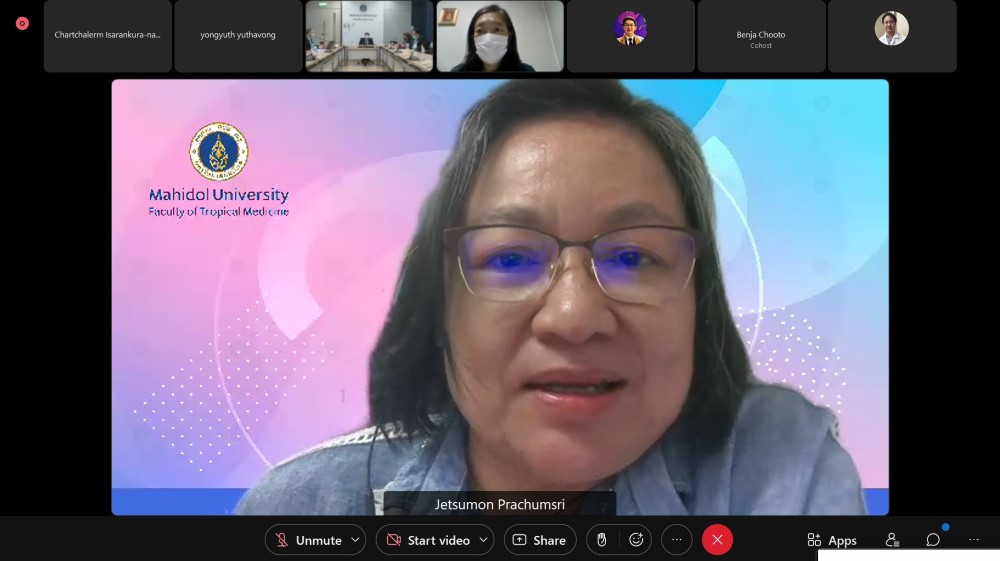Select Benja Chooto cohost tile

tap(761, 36)
